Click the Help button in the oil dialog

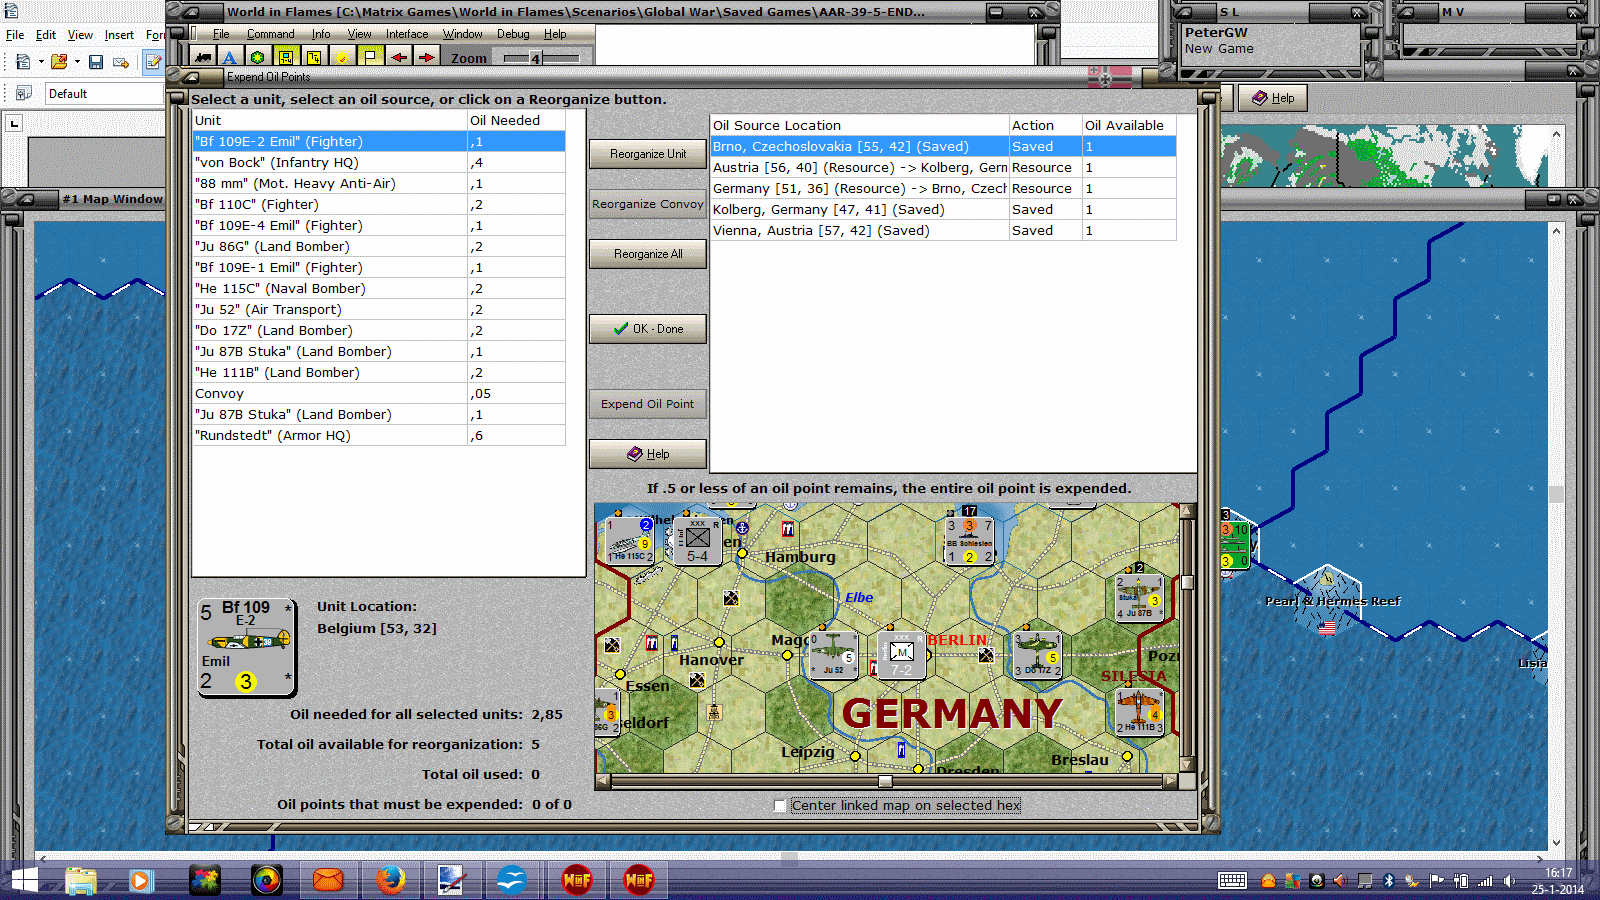click(x=648, y=454)
